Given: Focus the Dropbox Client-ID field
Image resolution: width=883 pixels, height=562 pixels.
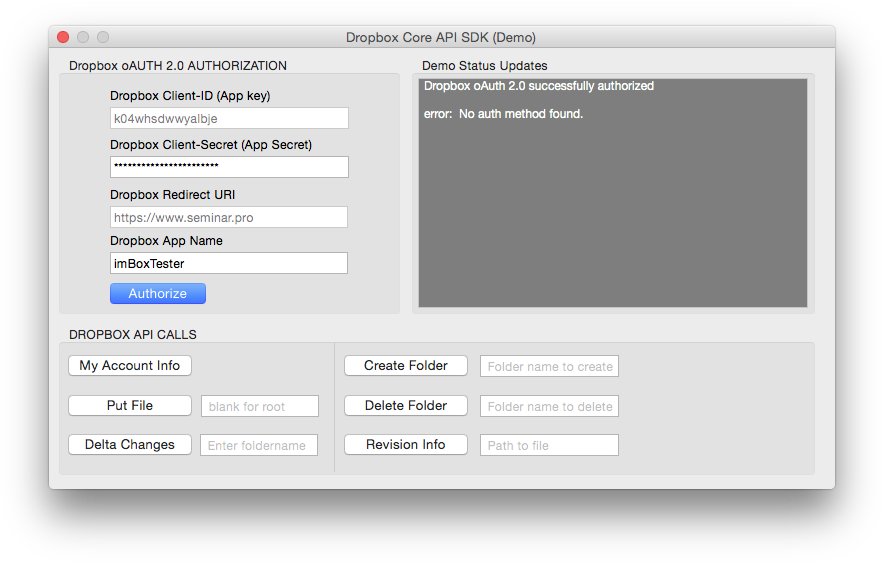Looking at the screenshot, I should [229, 118].
